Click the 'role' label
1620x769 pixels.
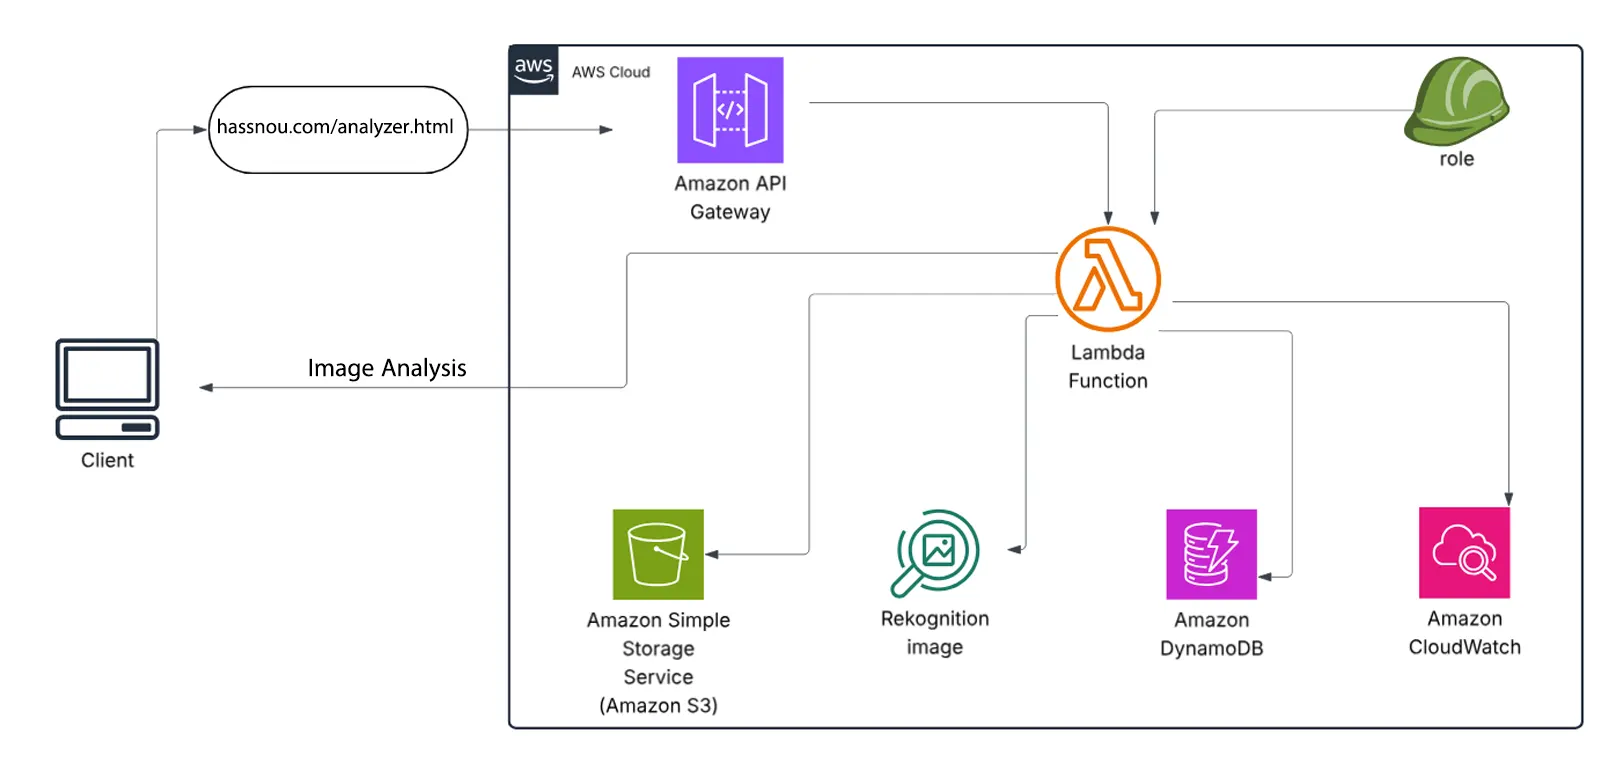(x=1456, y=159)
